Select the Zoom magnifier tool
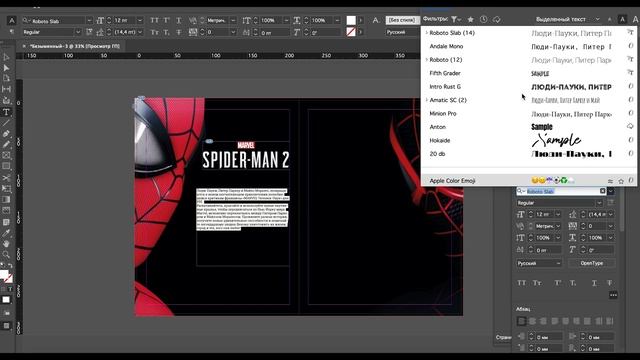Viewport: 640px width, 360px height. point(6,254)
